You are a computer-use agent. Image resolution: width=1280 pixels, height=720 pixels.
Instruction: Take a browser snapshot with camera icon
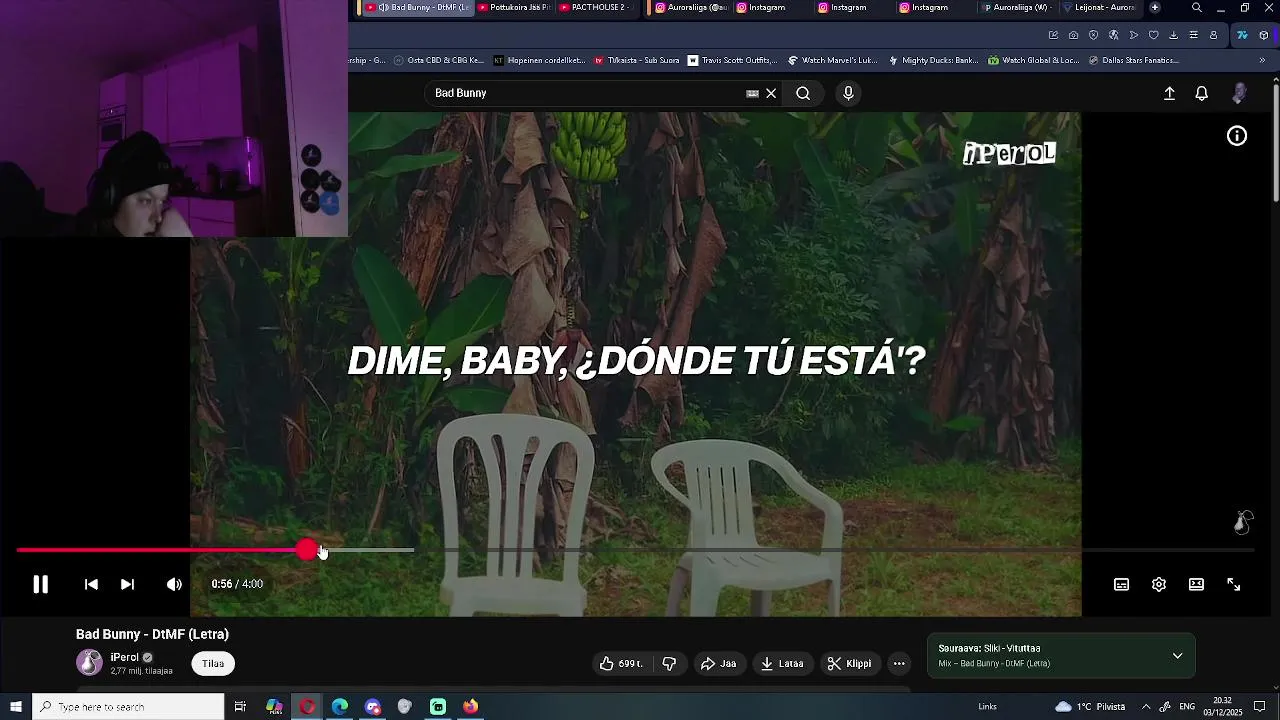(x=1073, y=35)
